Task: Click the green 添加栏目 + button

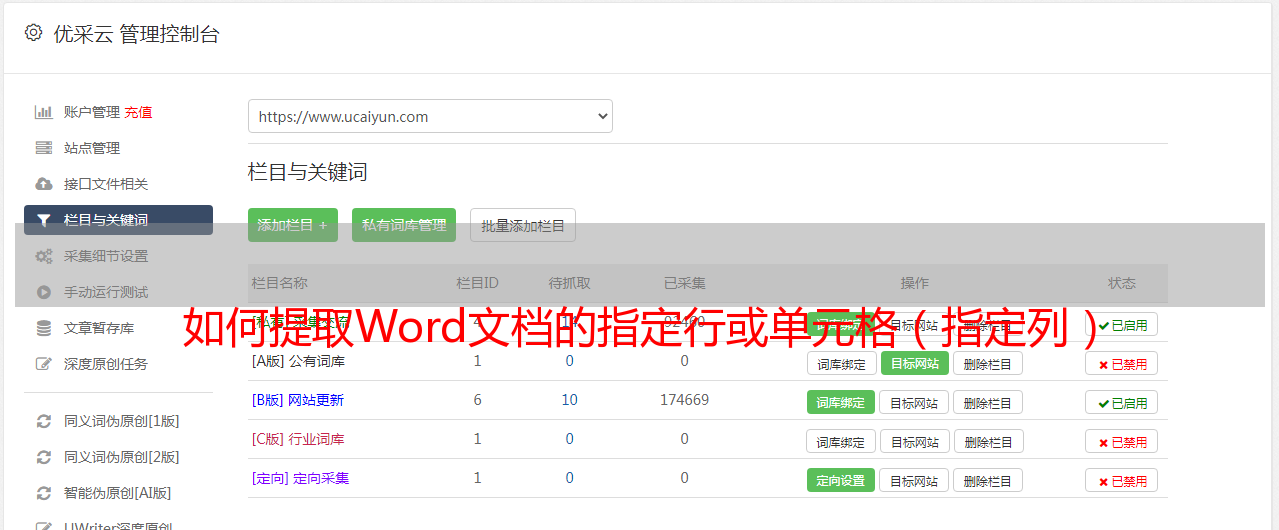Action: click(293, 225)
